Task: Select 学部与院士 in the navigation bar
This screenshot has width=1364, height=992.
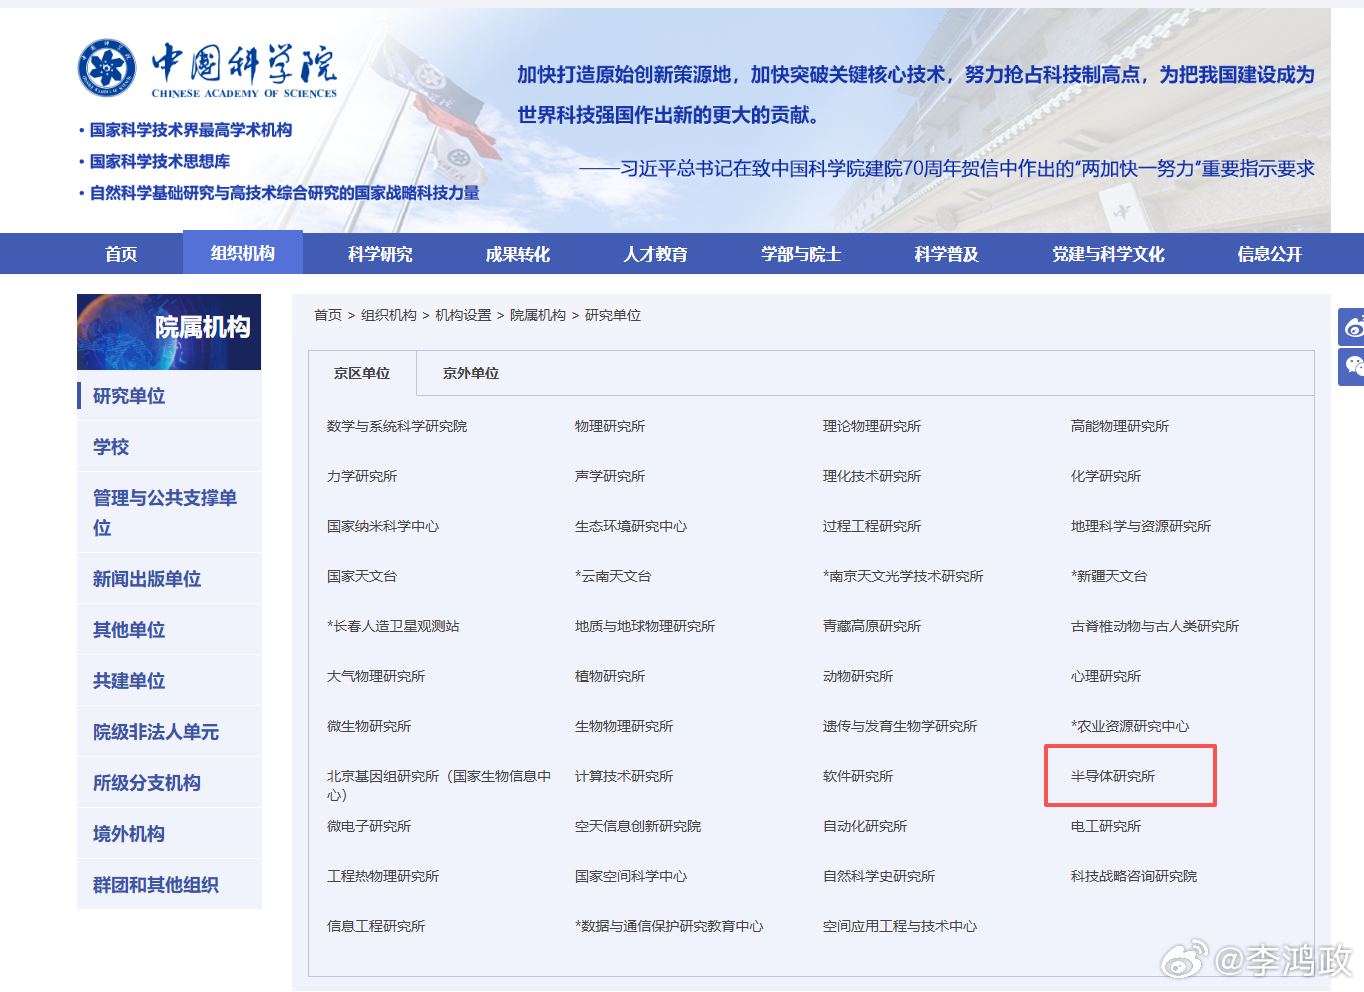Action: pos(801,254)
